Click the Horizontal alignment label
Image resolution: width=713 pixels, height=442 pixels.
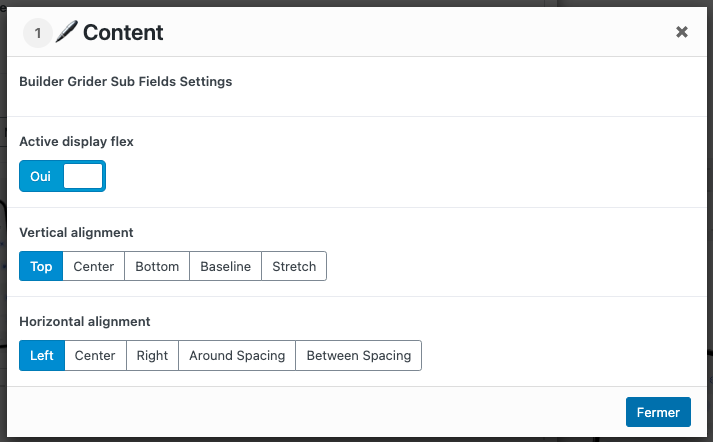click(x=85, y=322)
